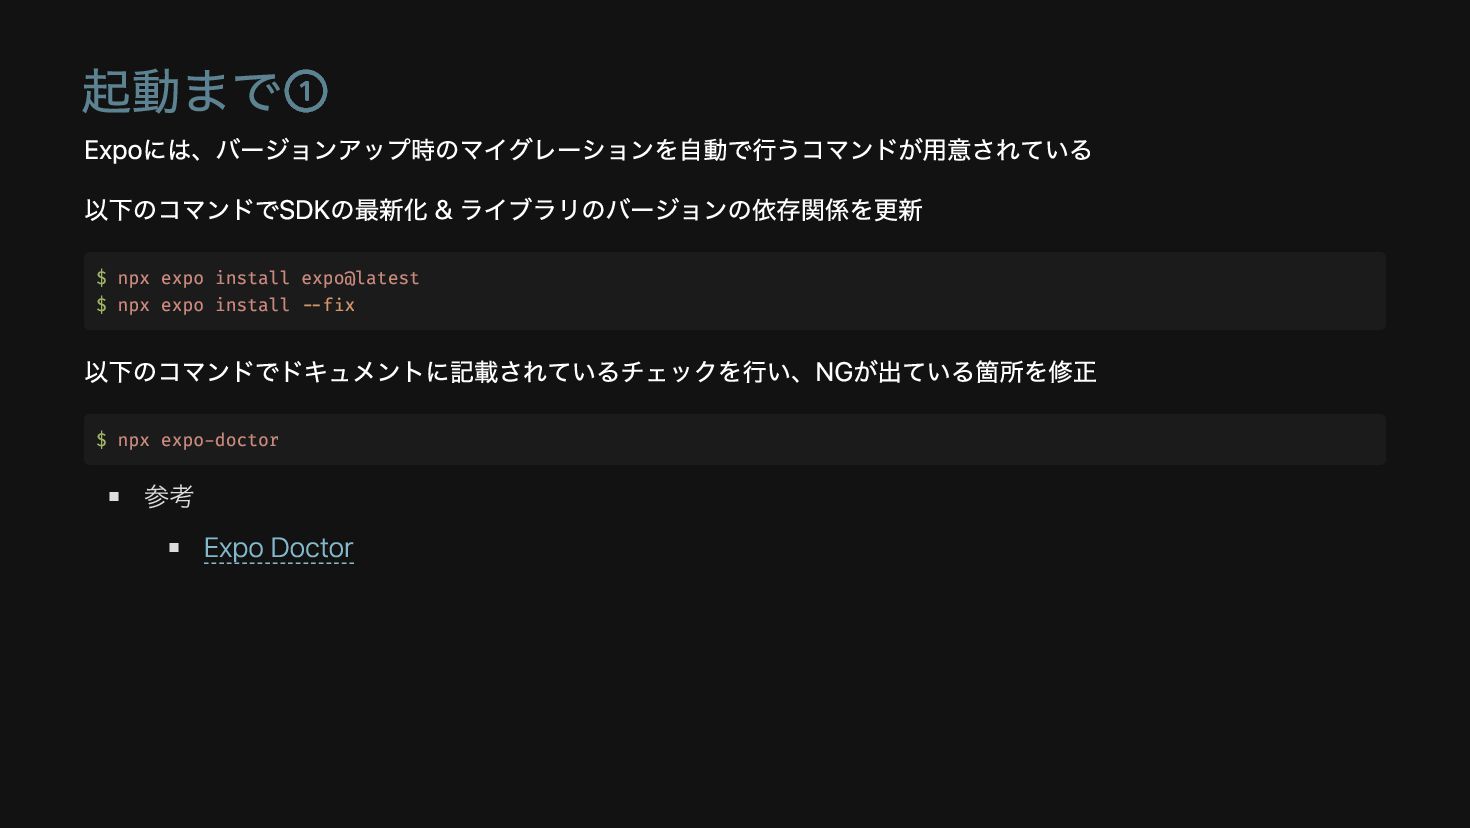Click the '--fix' flag in code
The image size is (1470, 828).
pyautogui.click(x=329, y=305)
